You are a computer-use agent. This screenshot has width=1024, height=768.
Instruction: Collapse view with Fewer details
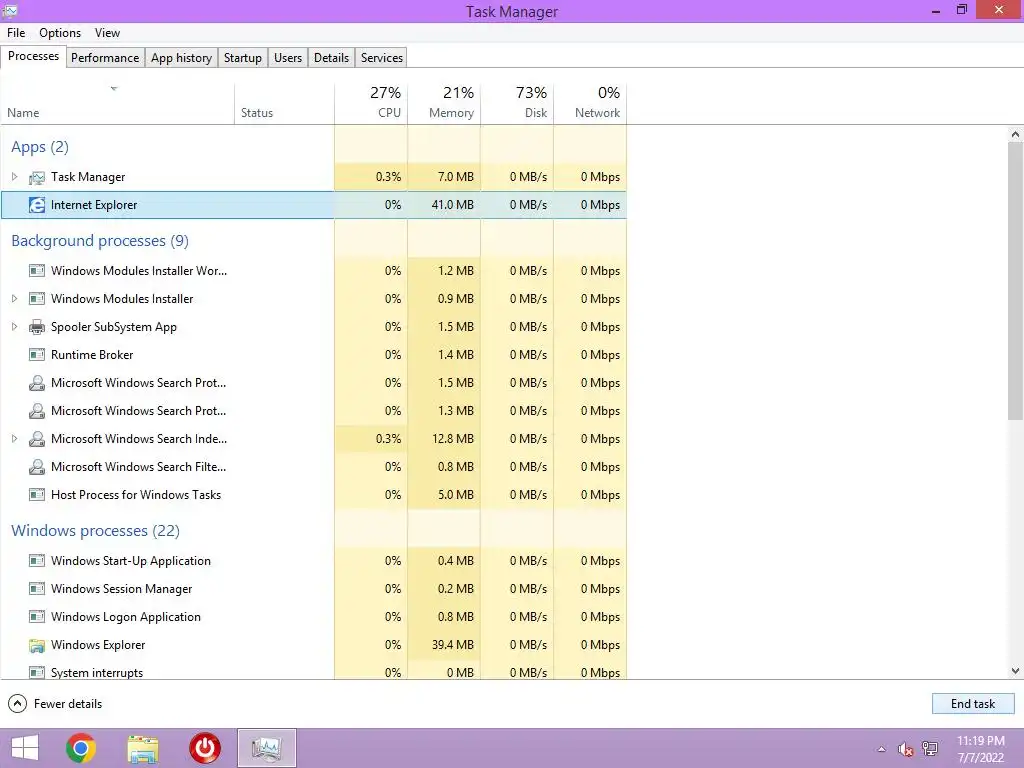click(x=55, y=703)
